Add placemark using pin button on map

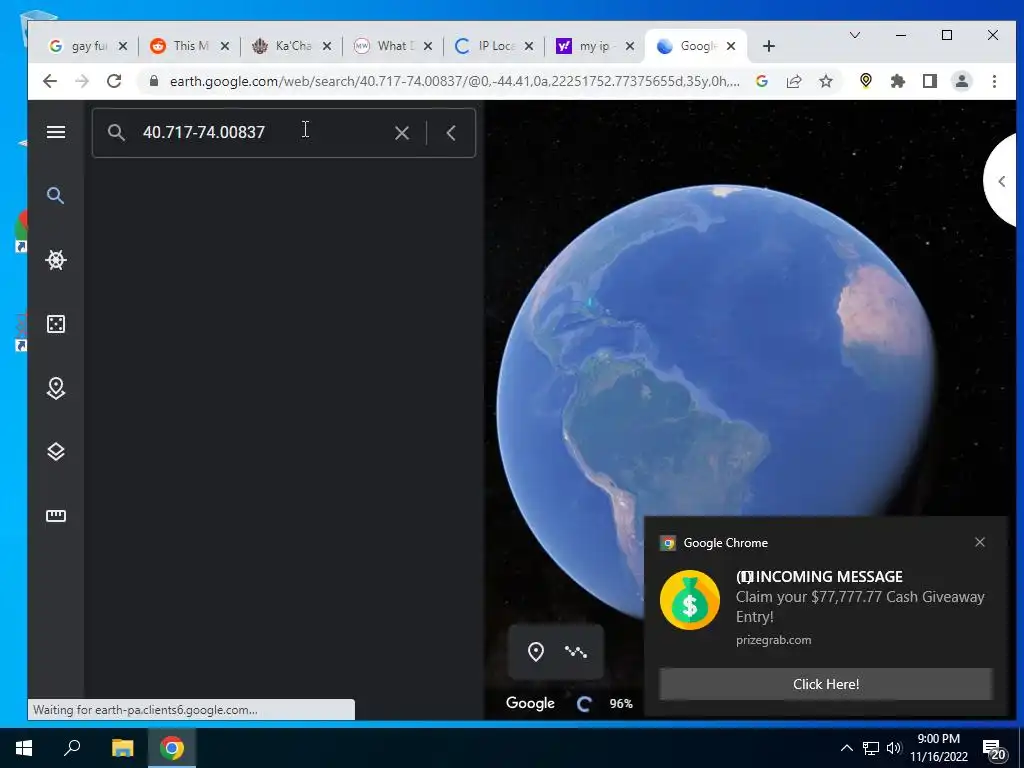536,652
